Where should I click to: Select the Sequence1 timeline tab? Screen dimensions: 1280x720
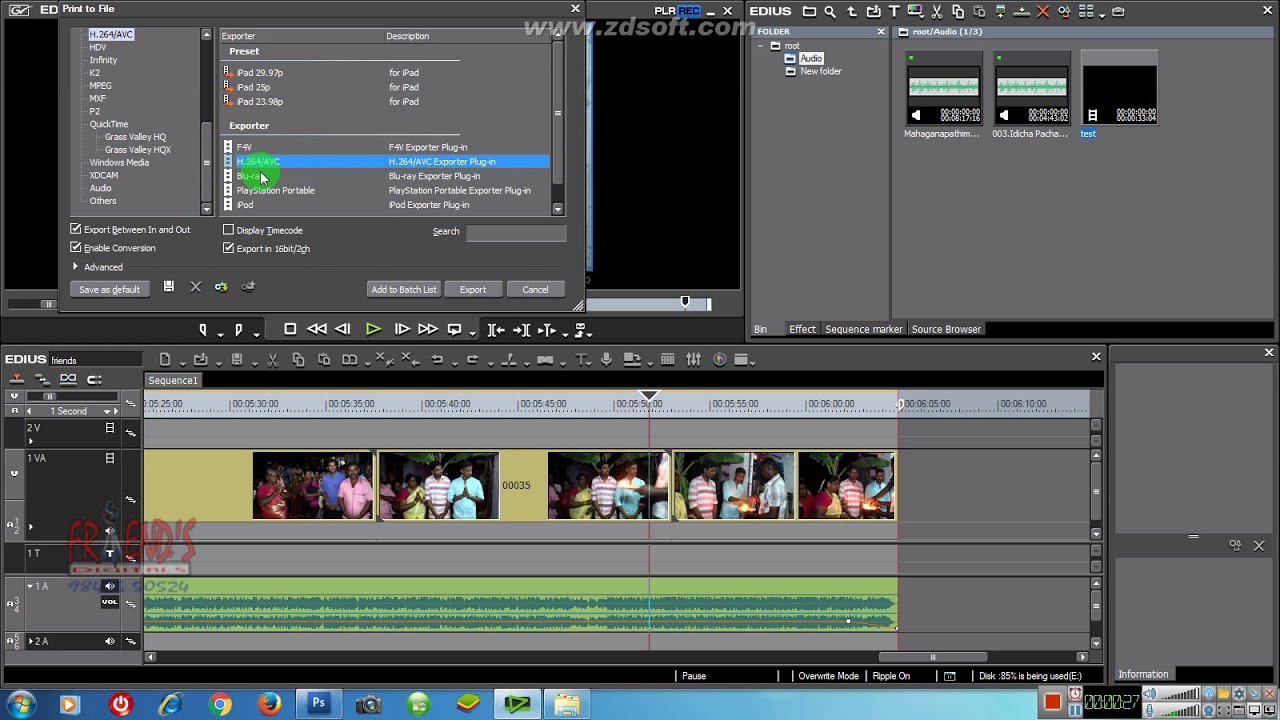coord(173,380)
